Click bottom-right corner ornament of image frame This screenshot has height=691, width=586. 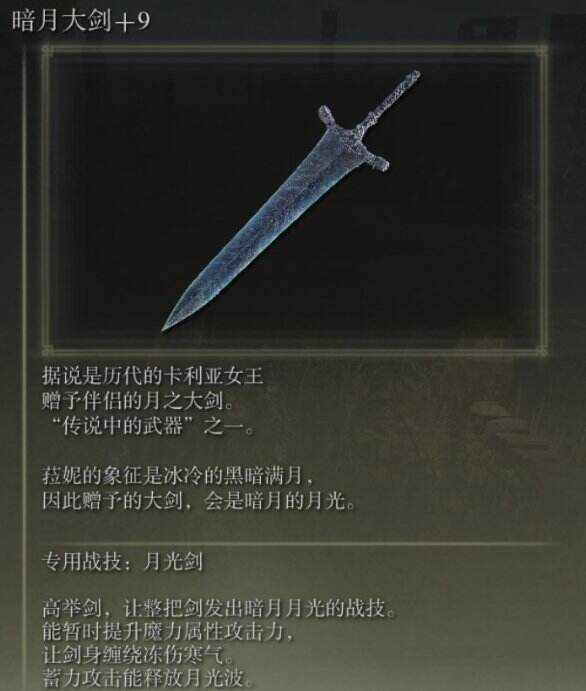point(541,350)
